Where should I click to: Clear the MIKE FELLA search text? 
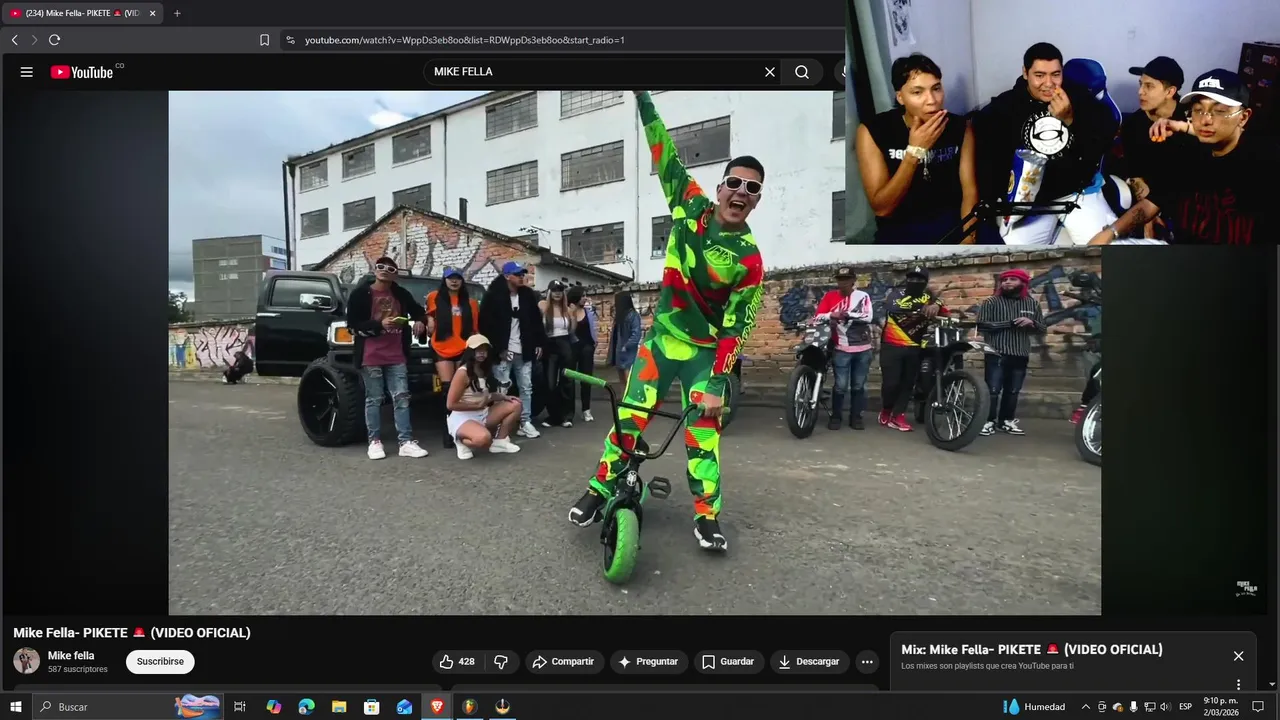pyautogui.click(x=770, y=72)
